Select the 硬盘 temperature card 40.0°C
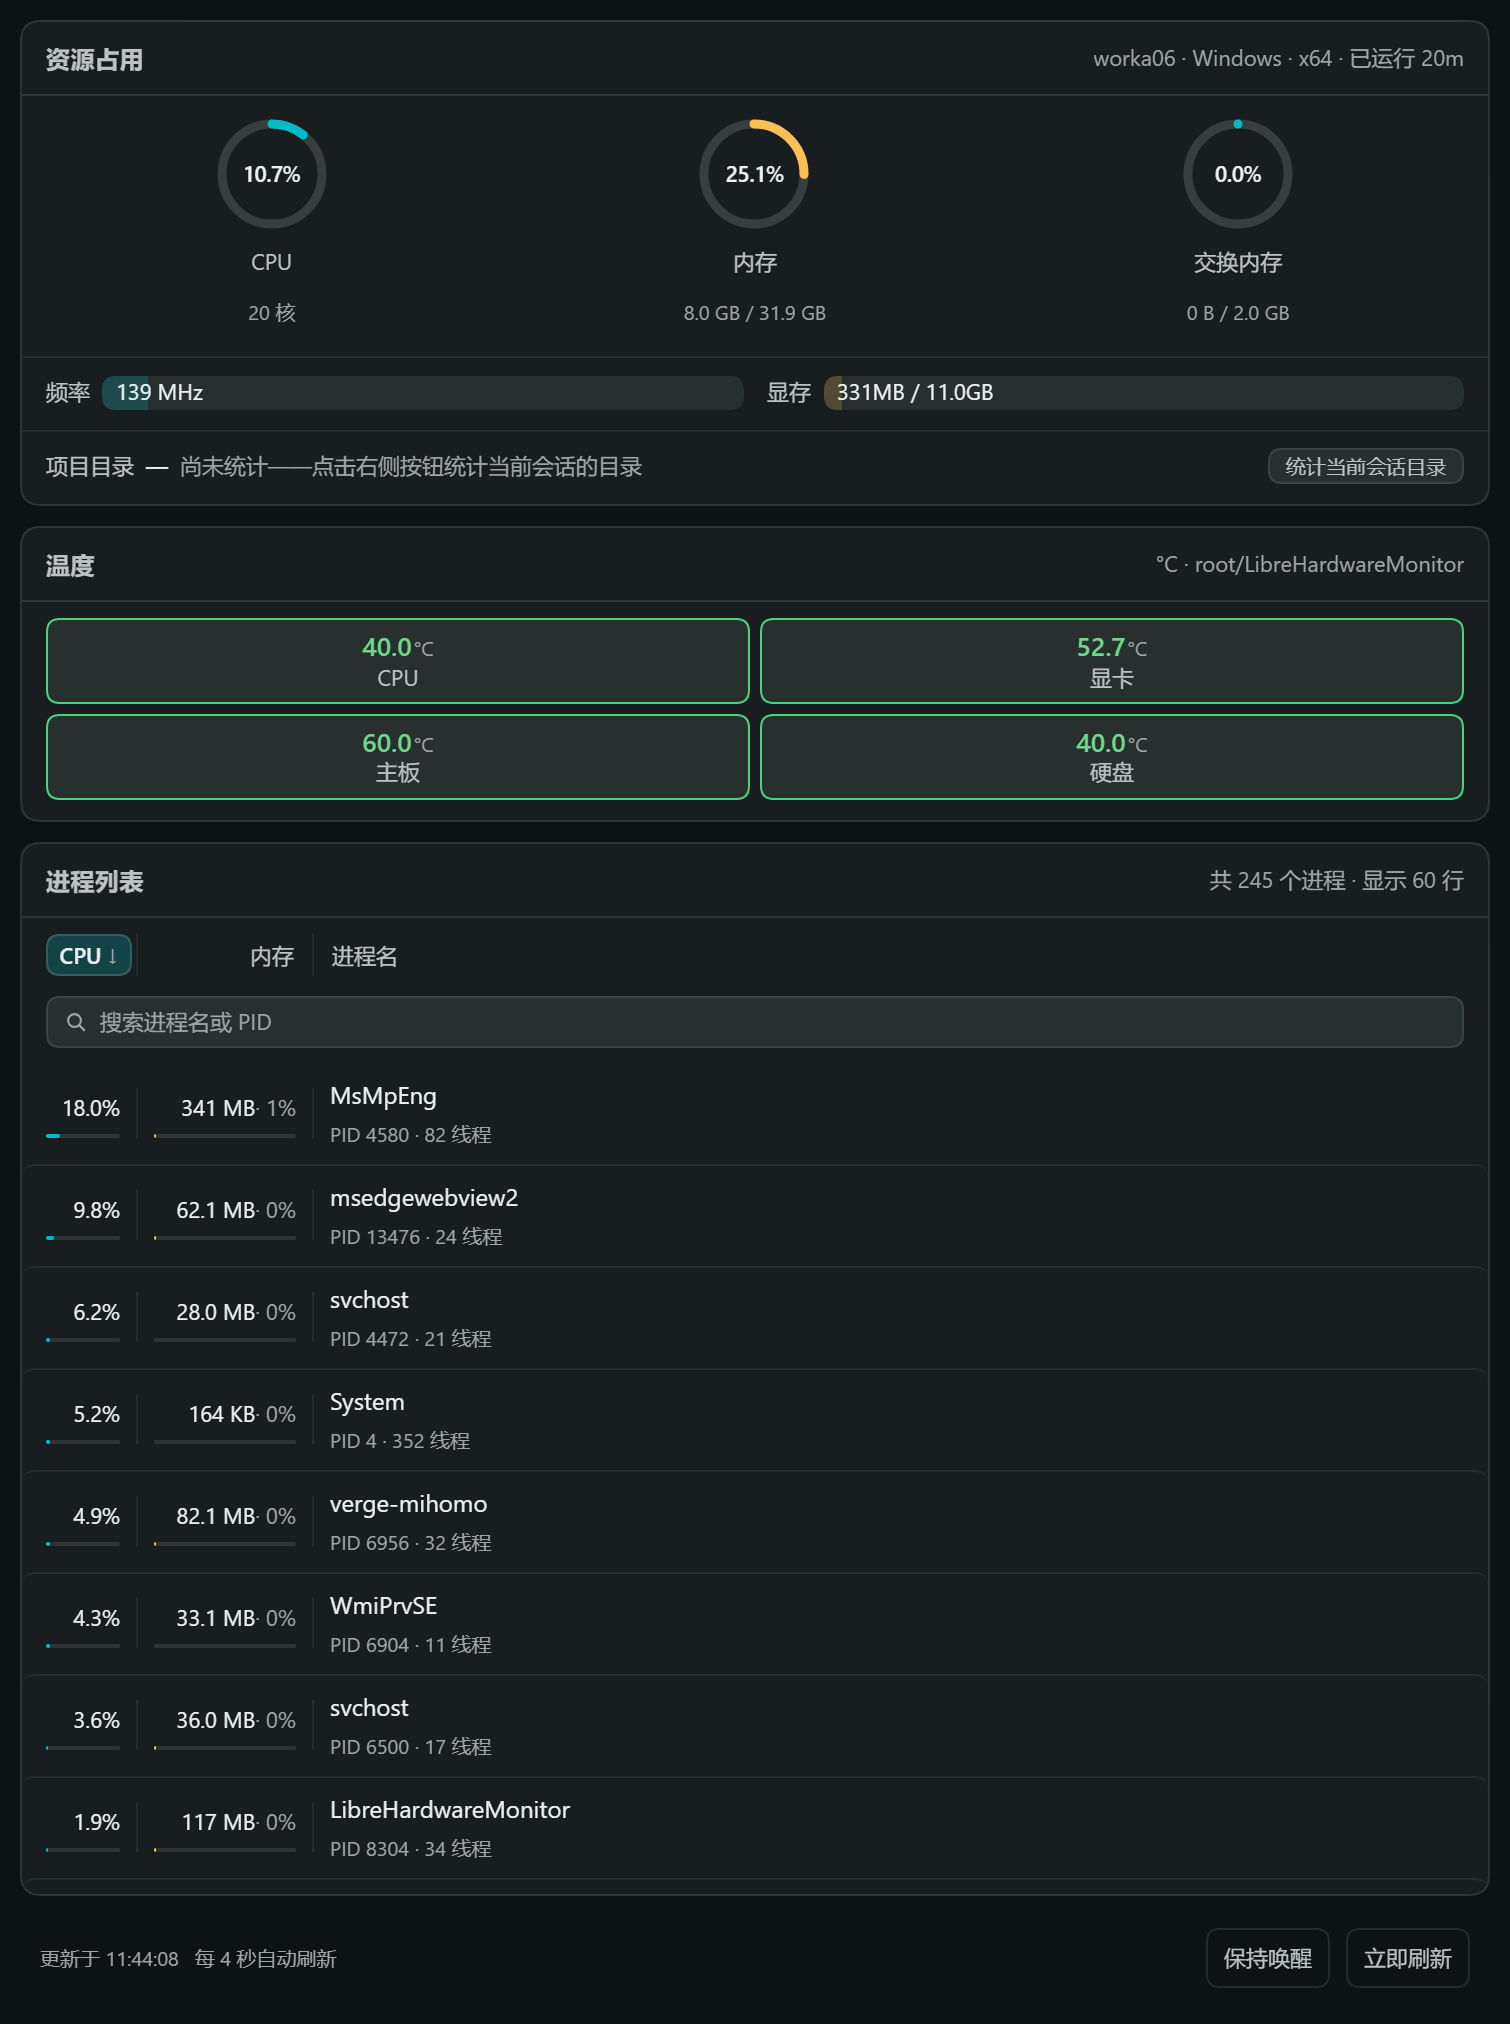The image size is (1510, 2024). pos(1112,757)
